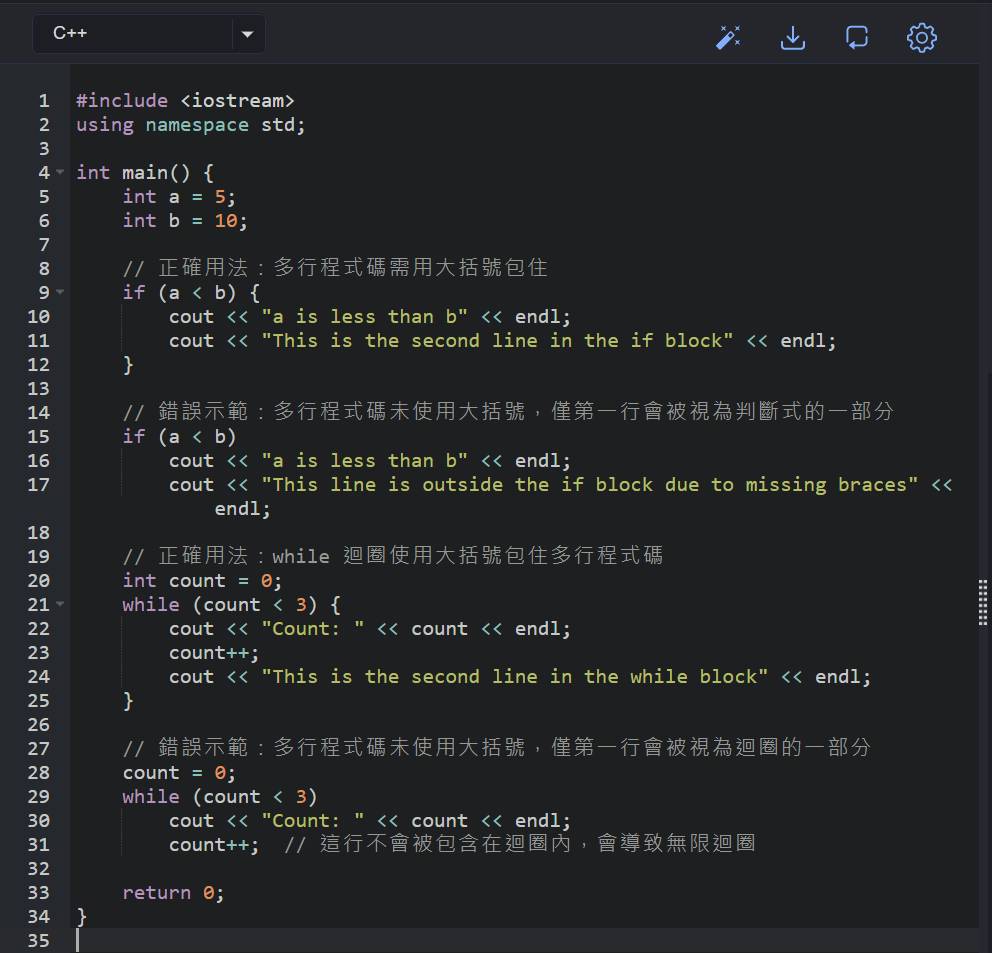Click the comment on line 14 about 判斷式
The height and width of the screenshot is (953, 992).
pyautogui.click(x=508, y=412)
